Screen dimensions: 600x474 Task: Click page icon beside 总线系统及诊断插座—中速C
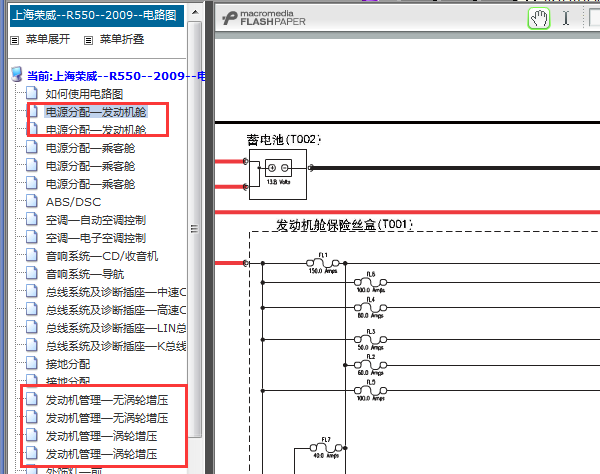(32, 291)
